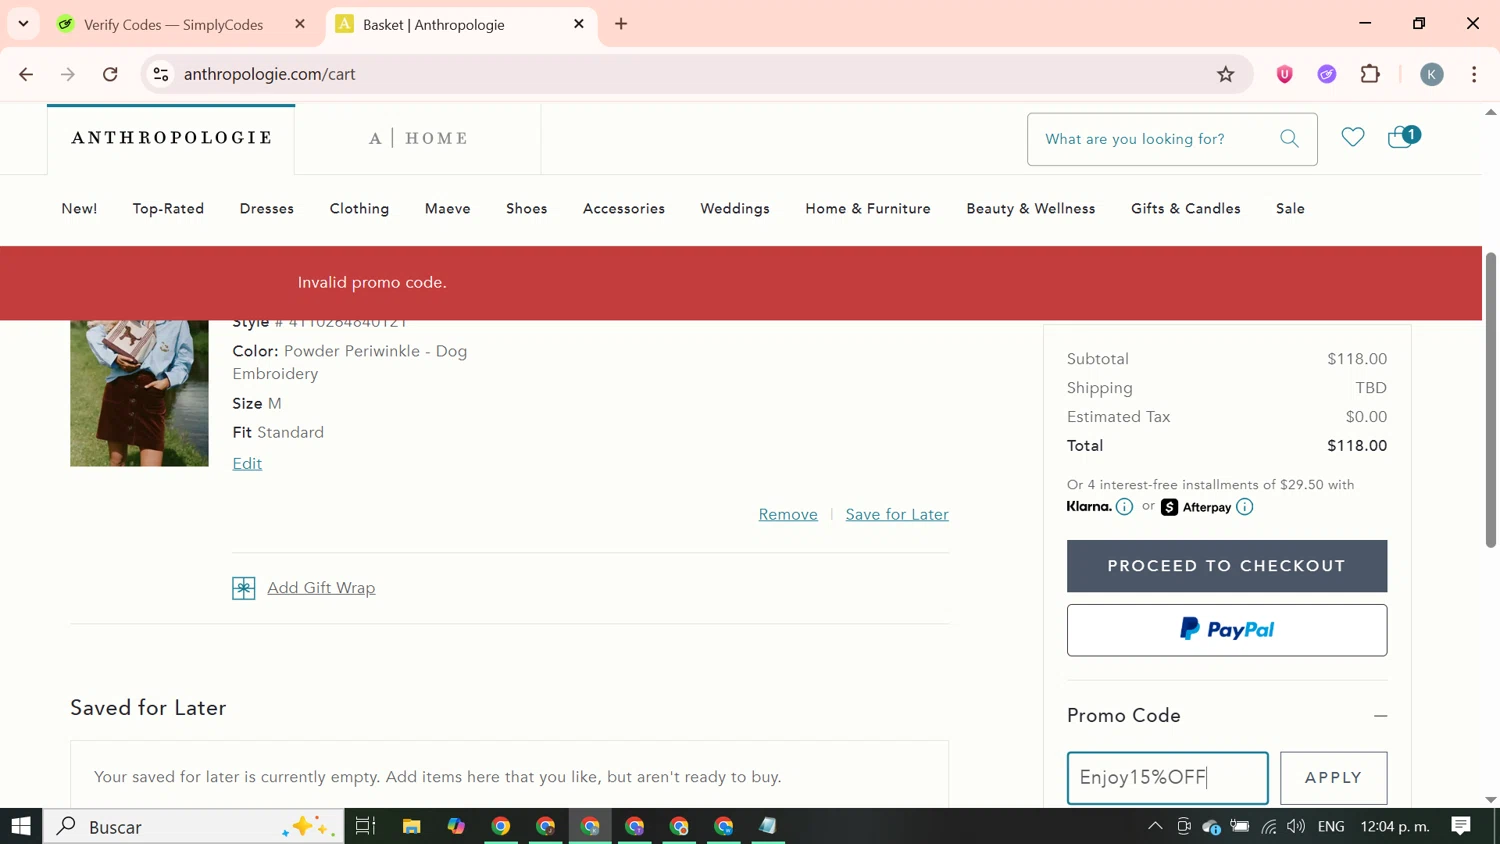Collapse the Promo Code section

1380,716
